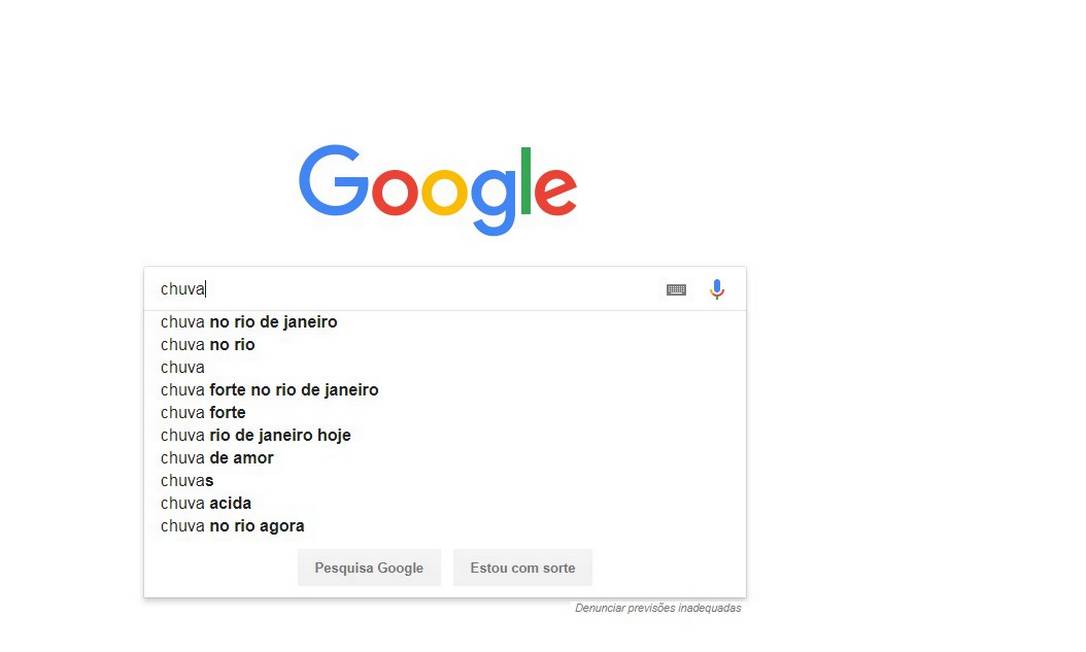This screenshot has height=652, width=1086.
Task: Select the 'chuvas' suggestion
Action: [x=187, y=481]
